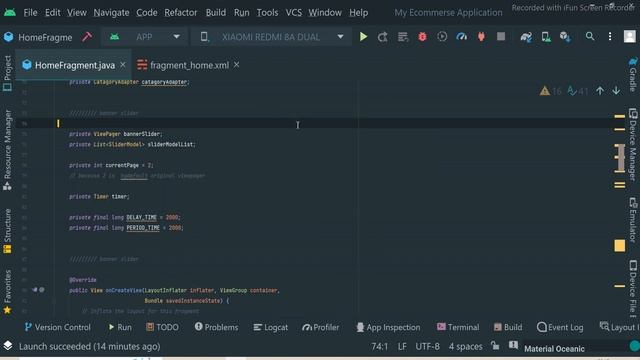Open the Window menu
The height and width of the screenshot is (360, 640).
pyautogui.click(x=325, y=13)
